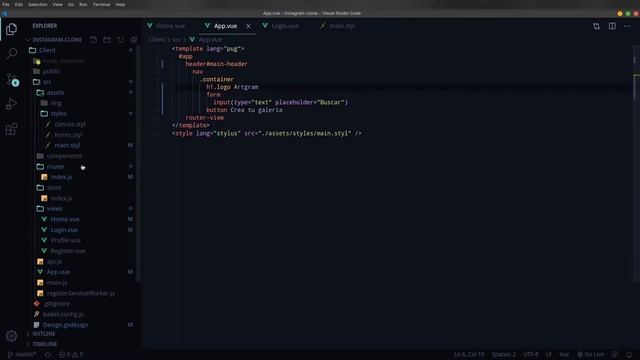Viewport: 640px width, 360px height.
Task: Open the Run and Debug view
Action: pyautogui.click(x=11, y=104)
